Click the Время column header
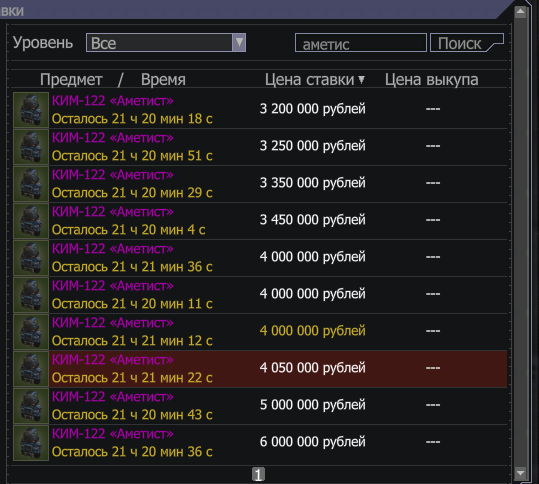The height and width of the screenshot is (484, 539). click(x=163, y=80)
